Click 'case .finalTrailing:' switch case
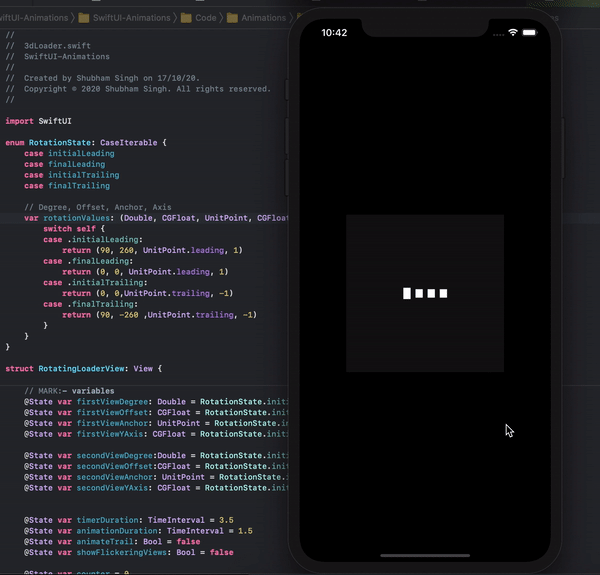The height and width of the screenshot is (575, 600). click(x=91, y=304)
